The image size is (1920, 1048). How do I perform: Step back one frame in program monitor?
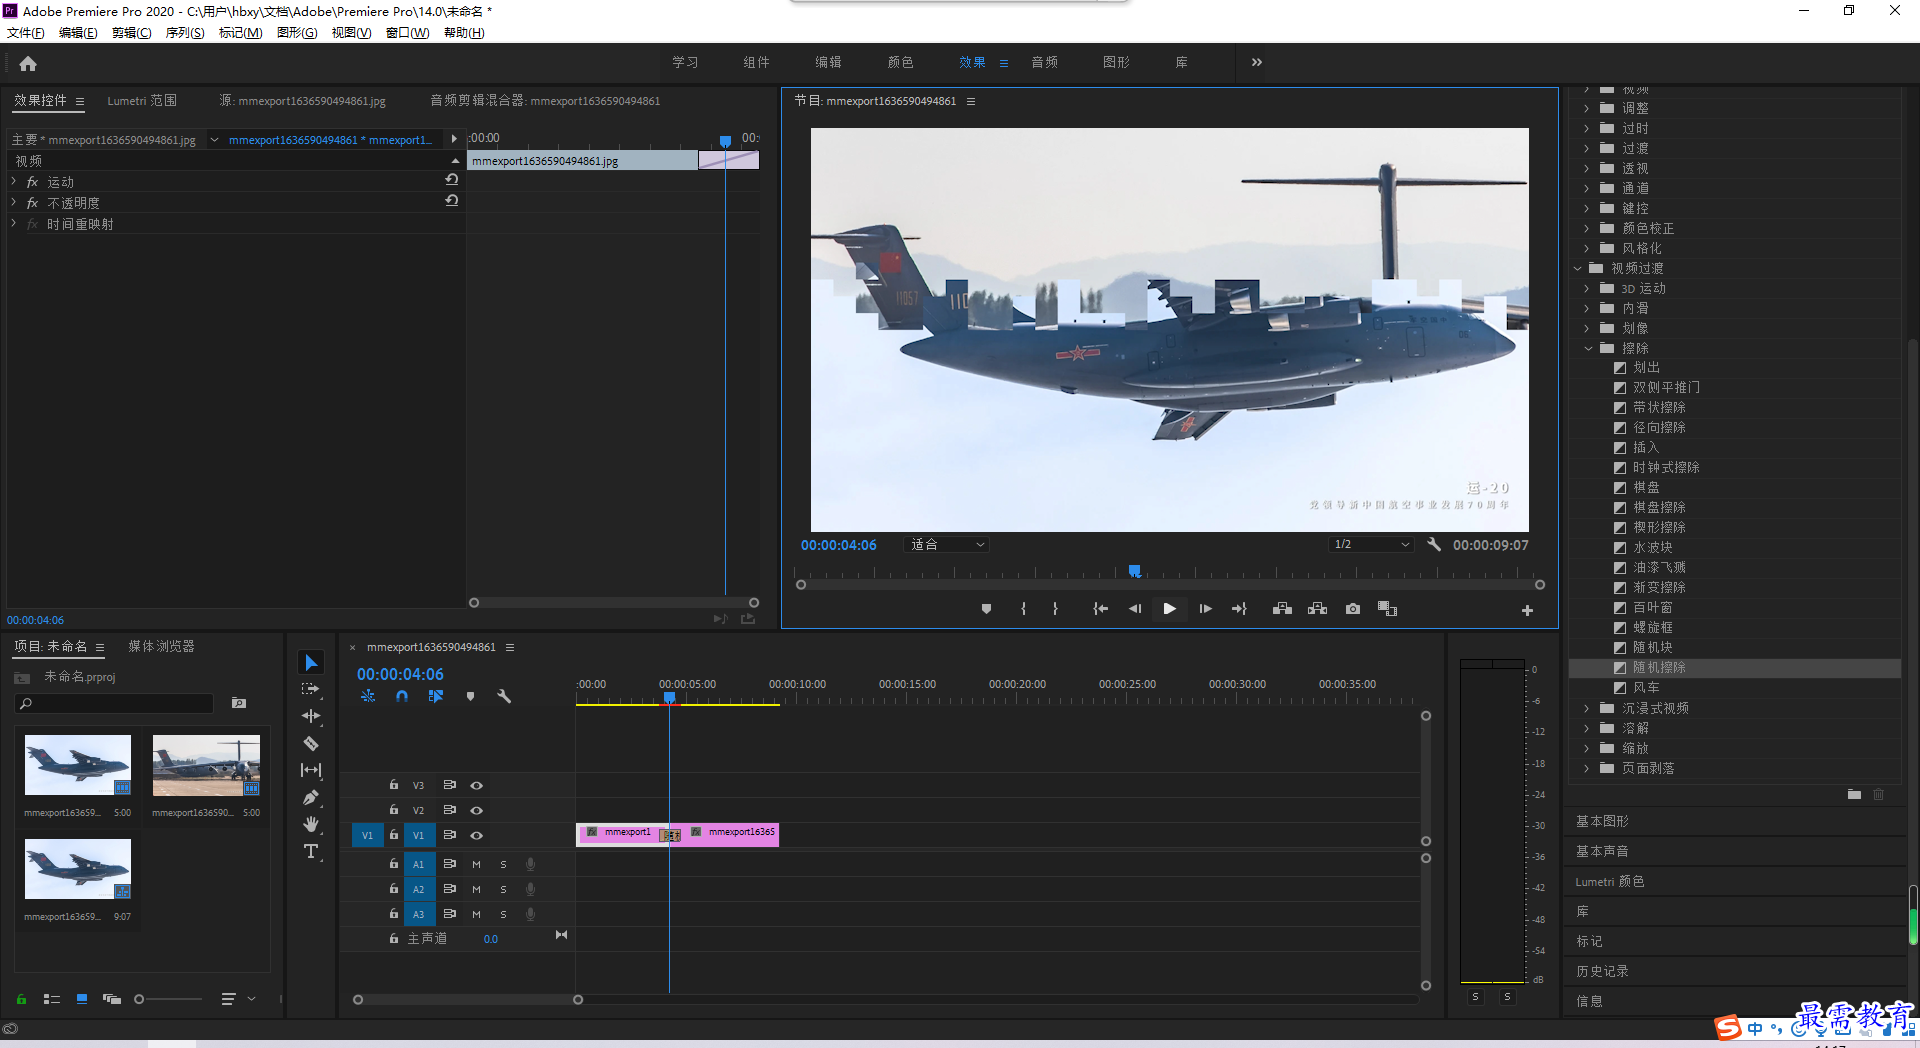pos(1135,609)
